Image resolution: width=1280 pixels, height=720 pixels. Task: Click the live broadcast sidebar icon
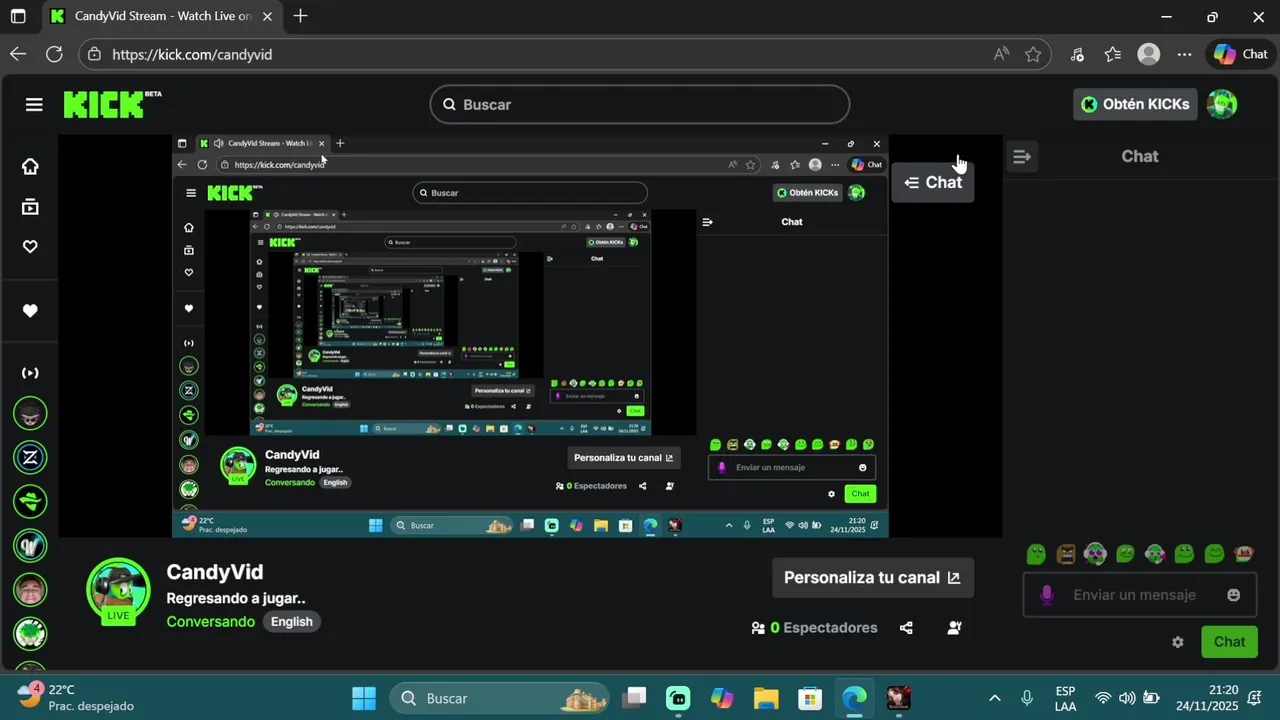point(30,373)
